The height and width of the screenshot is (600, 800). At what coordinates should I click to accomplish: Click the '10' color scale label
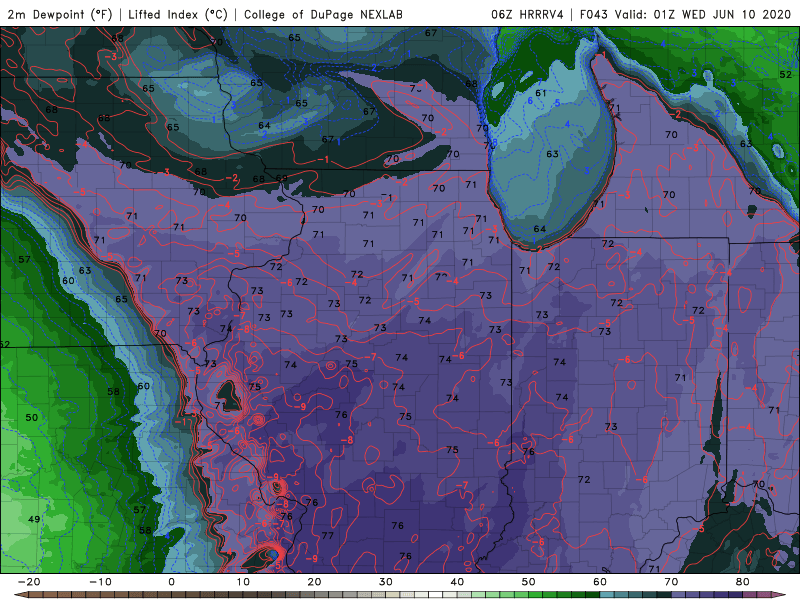coord(243,582)
